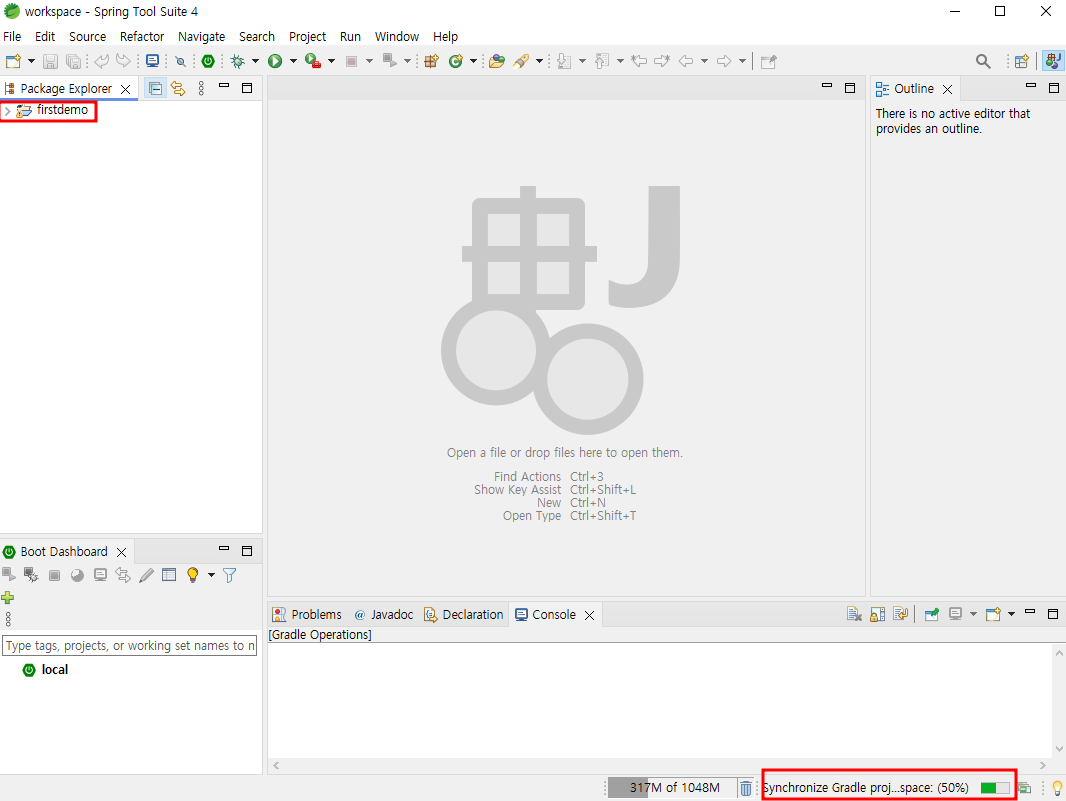
Task: Toggle Pin Console button
Action: (x=931, y=614)
